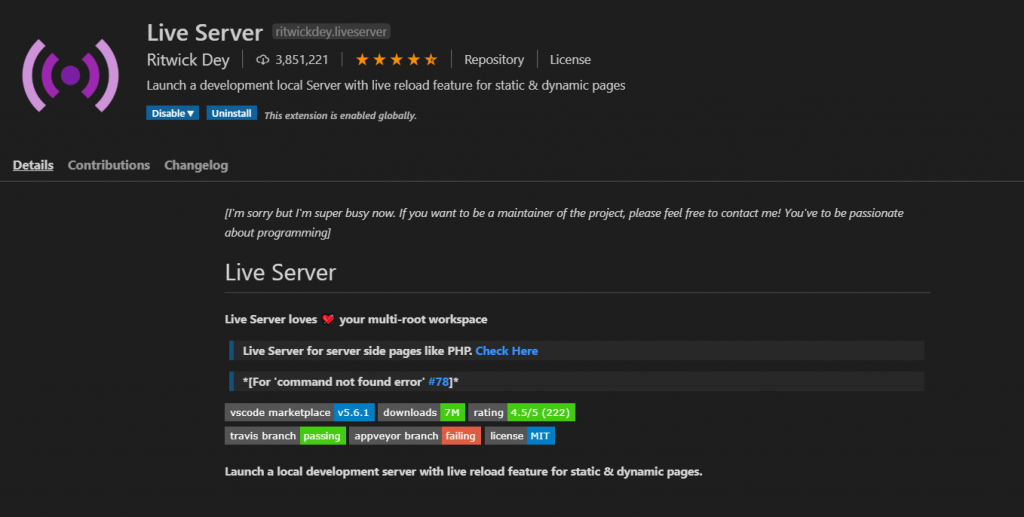Click the five-star rating icons
The width and height of the screenshot is (1024, 517).
click(x=396, y=60)
